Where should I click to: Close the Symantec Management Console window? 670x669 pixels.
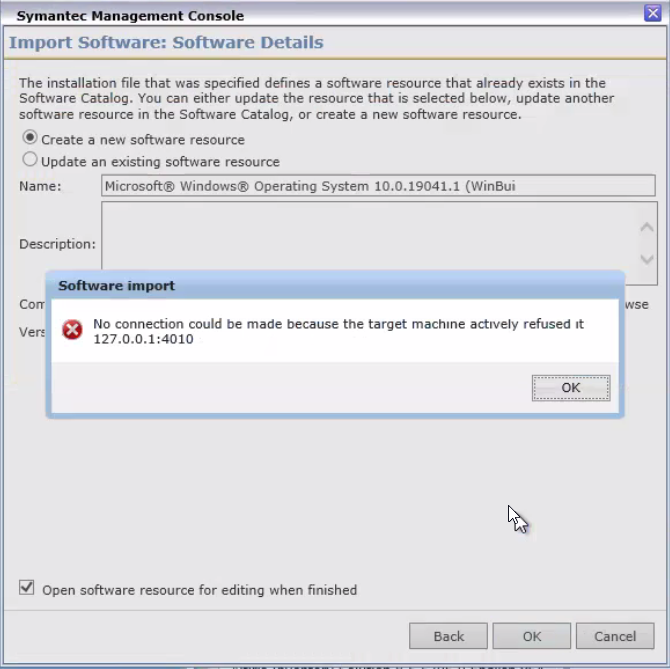652,13
